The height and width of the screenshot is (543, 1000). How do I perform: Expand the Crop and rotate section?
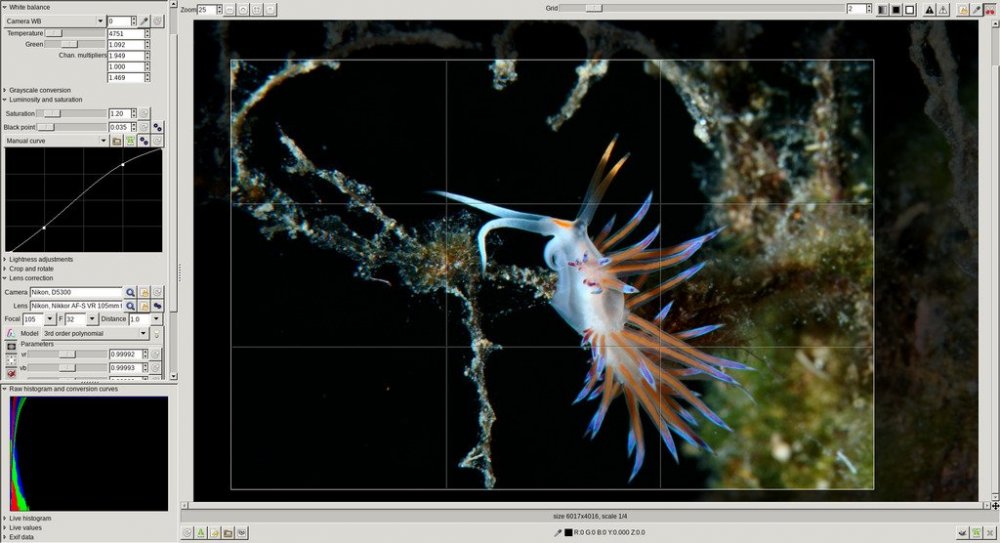[x=4, y=269]
